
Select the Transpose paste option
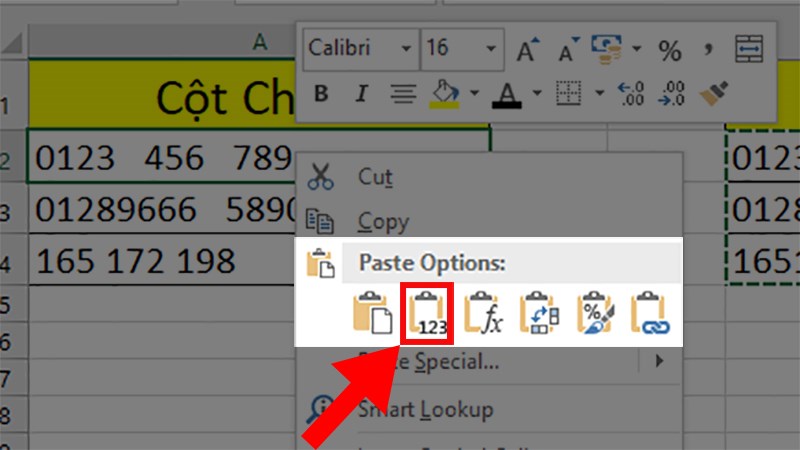(541, 312)
